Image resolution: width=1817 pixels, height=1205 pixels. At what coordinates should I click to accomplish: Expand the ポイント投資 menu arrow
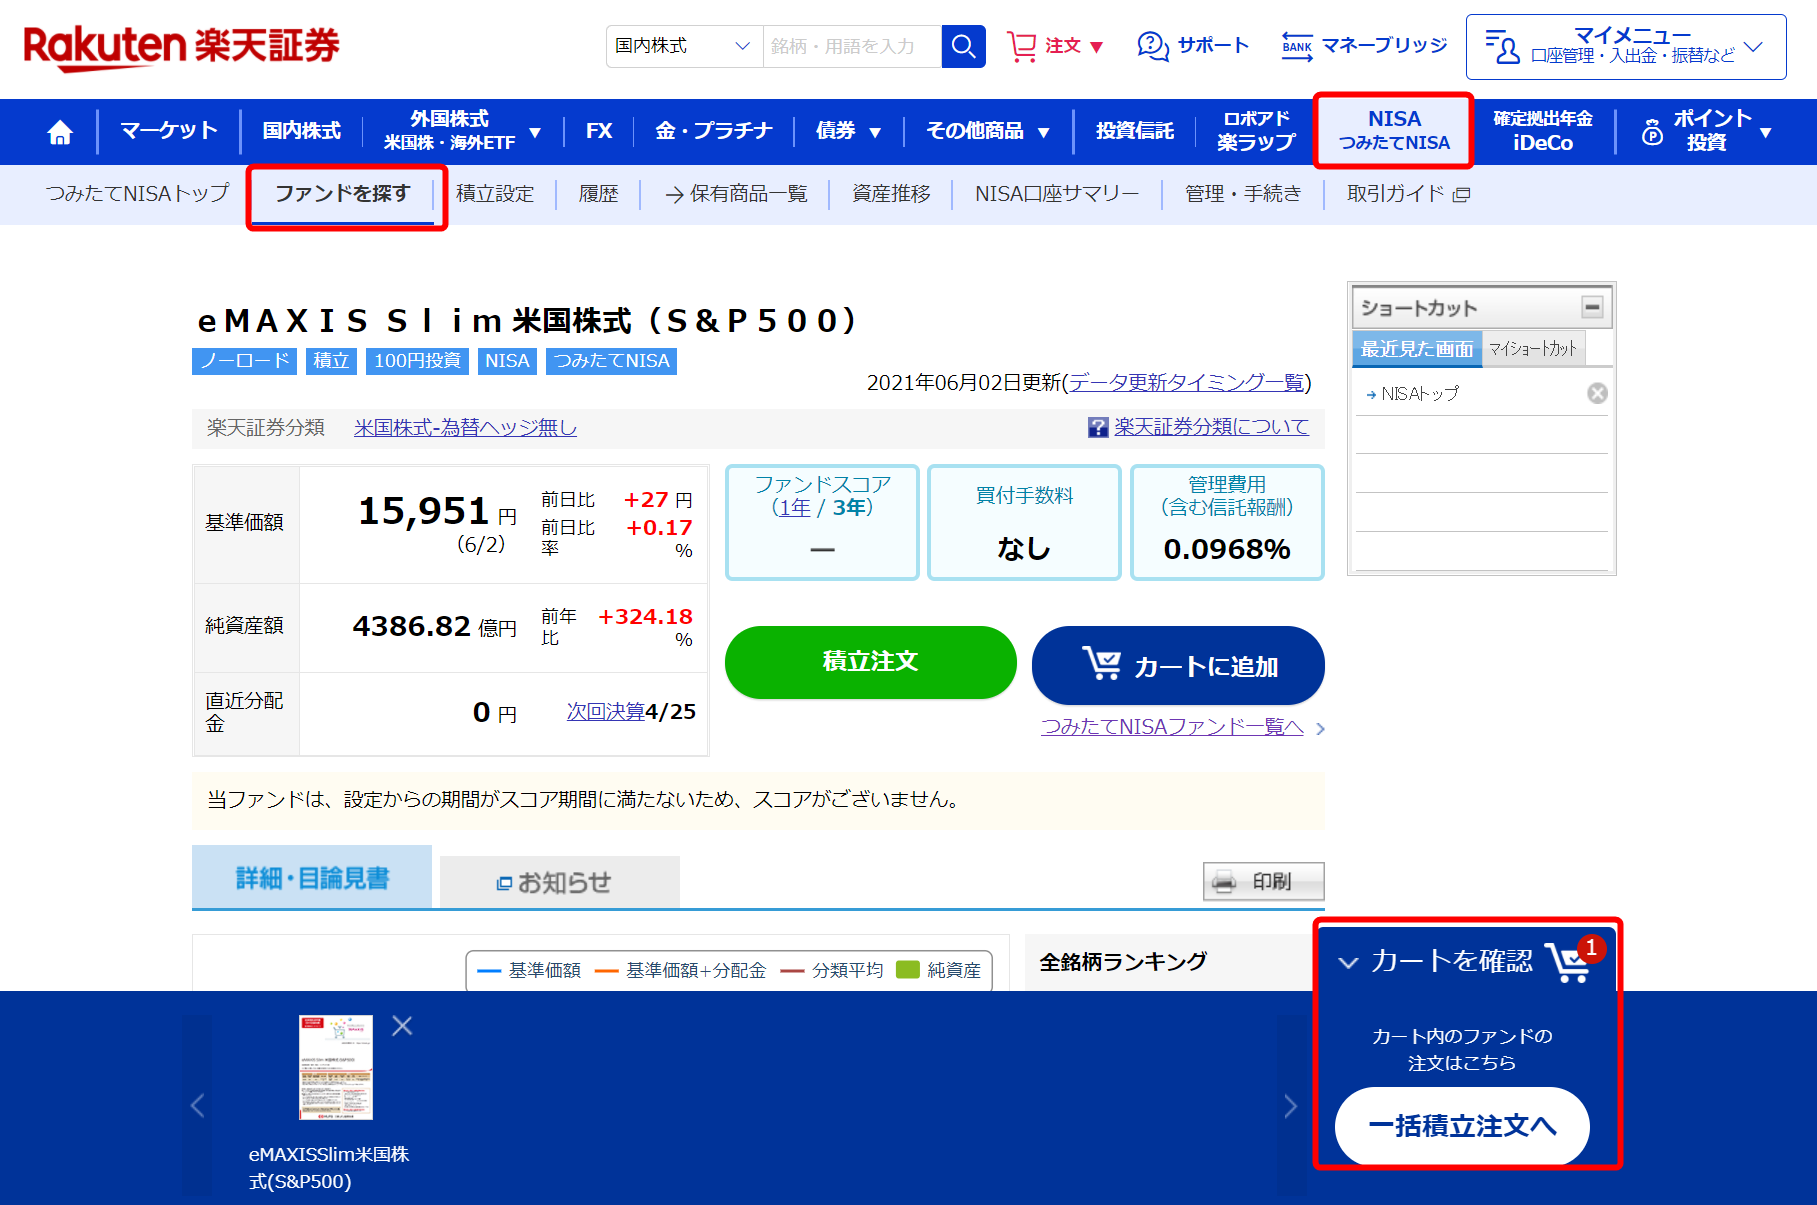click(1765, 133)
